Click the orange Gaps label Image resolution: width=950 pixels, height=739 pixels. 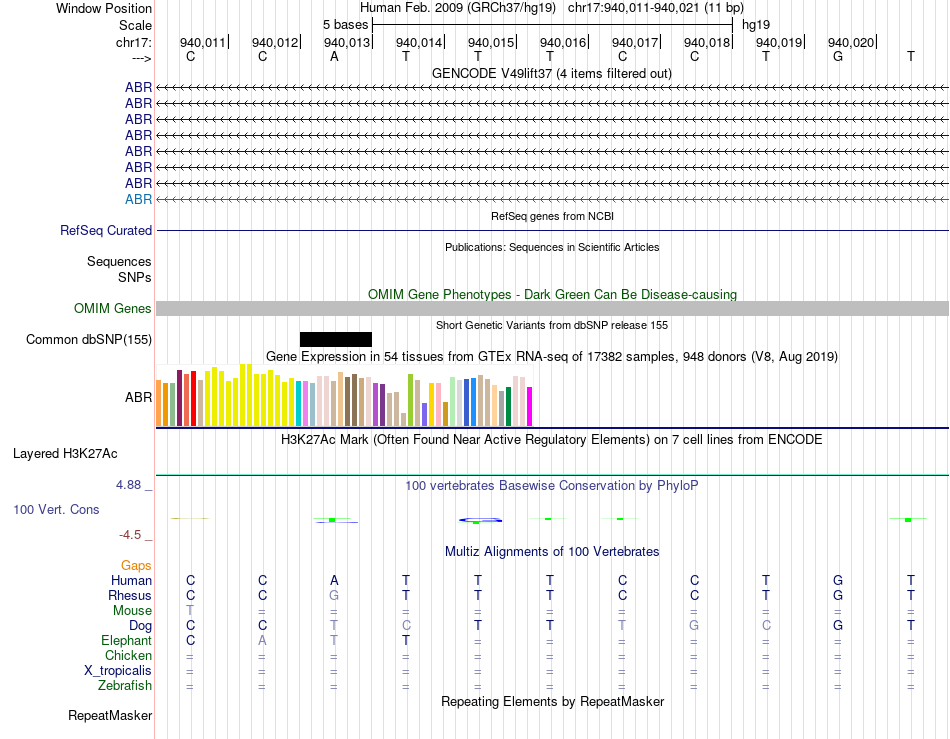click(x=136, y=565)
